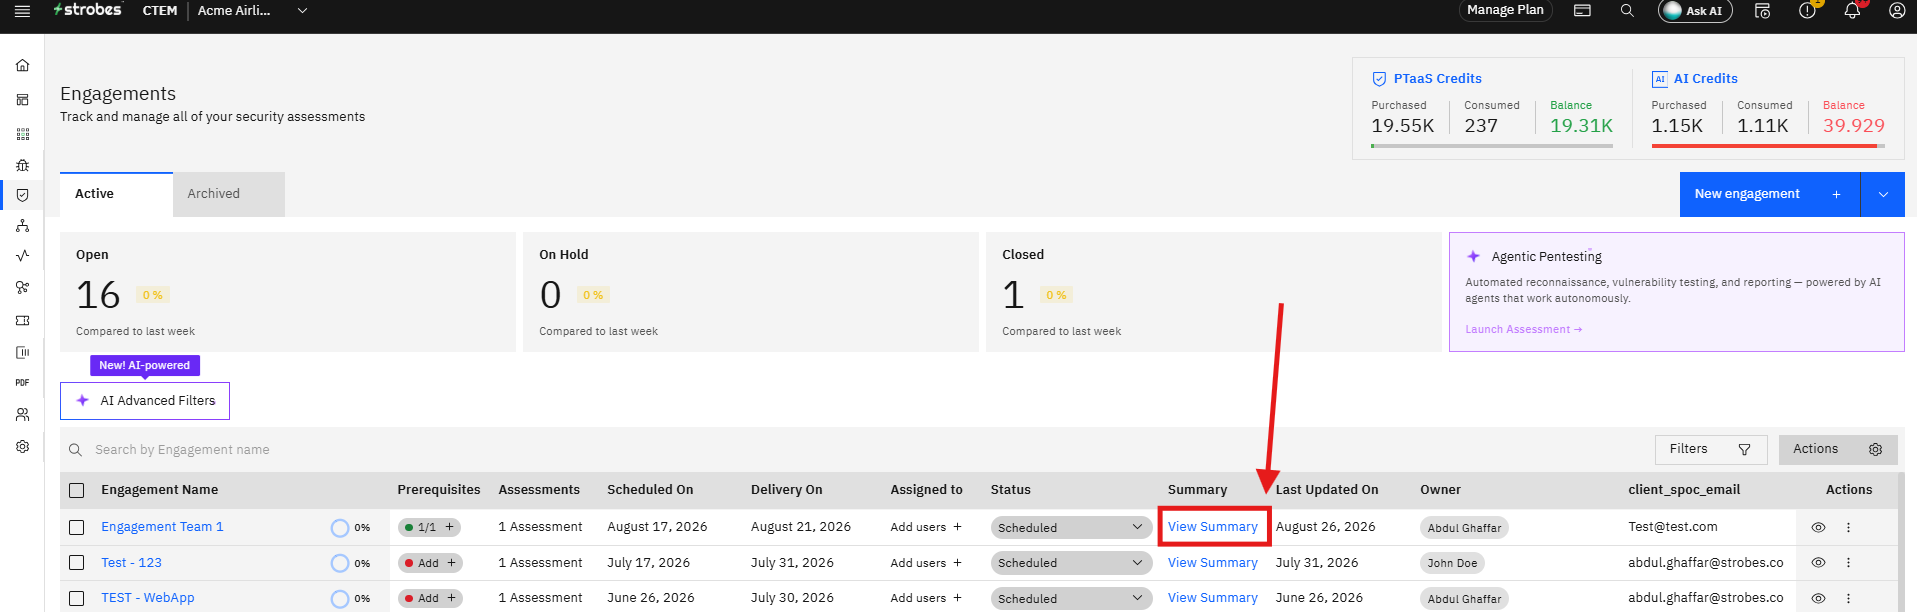Go to Home in the sidebar

[22, 65]
